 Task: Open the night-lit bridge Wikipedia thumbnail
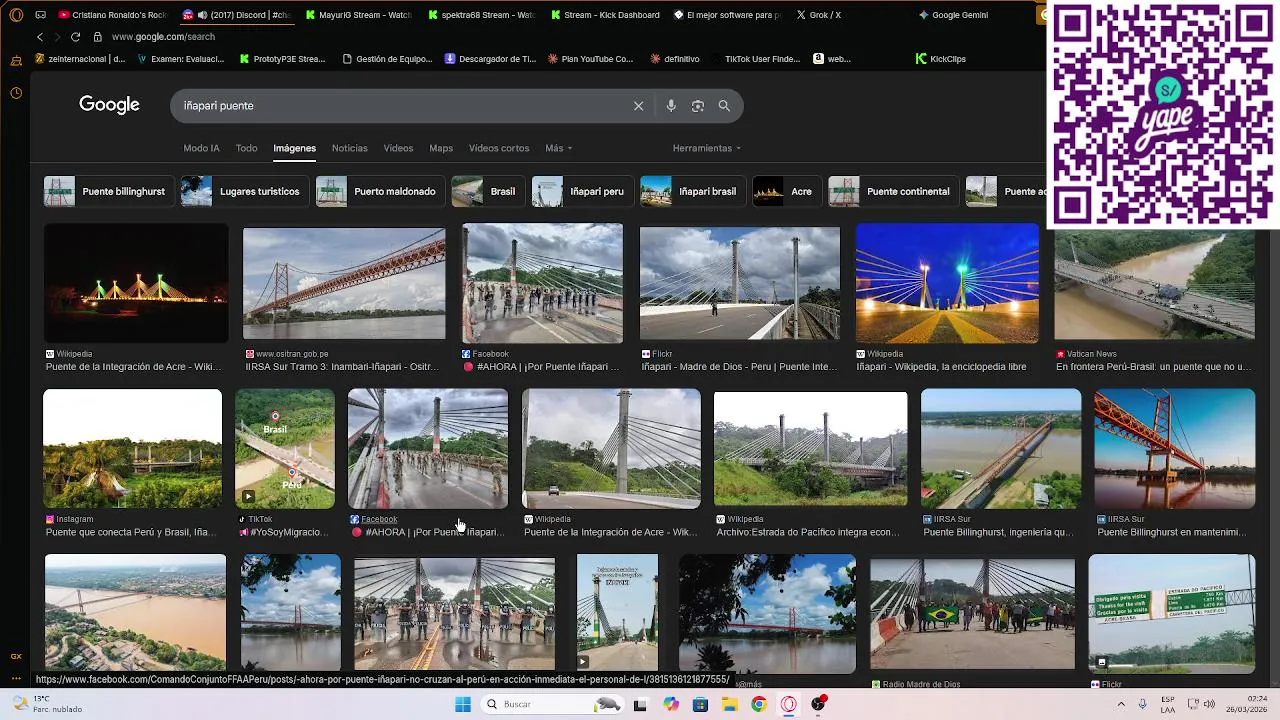[136, 283]
